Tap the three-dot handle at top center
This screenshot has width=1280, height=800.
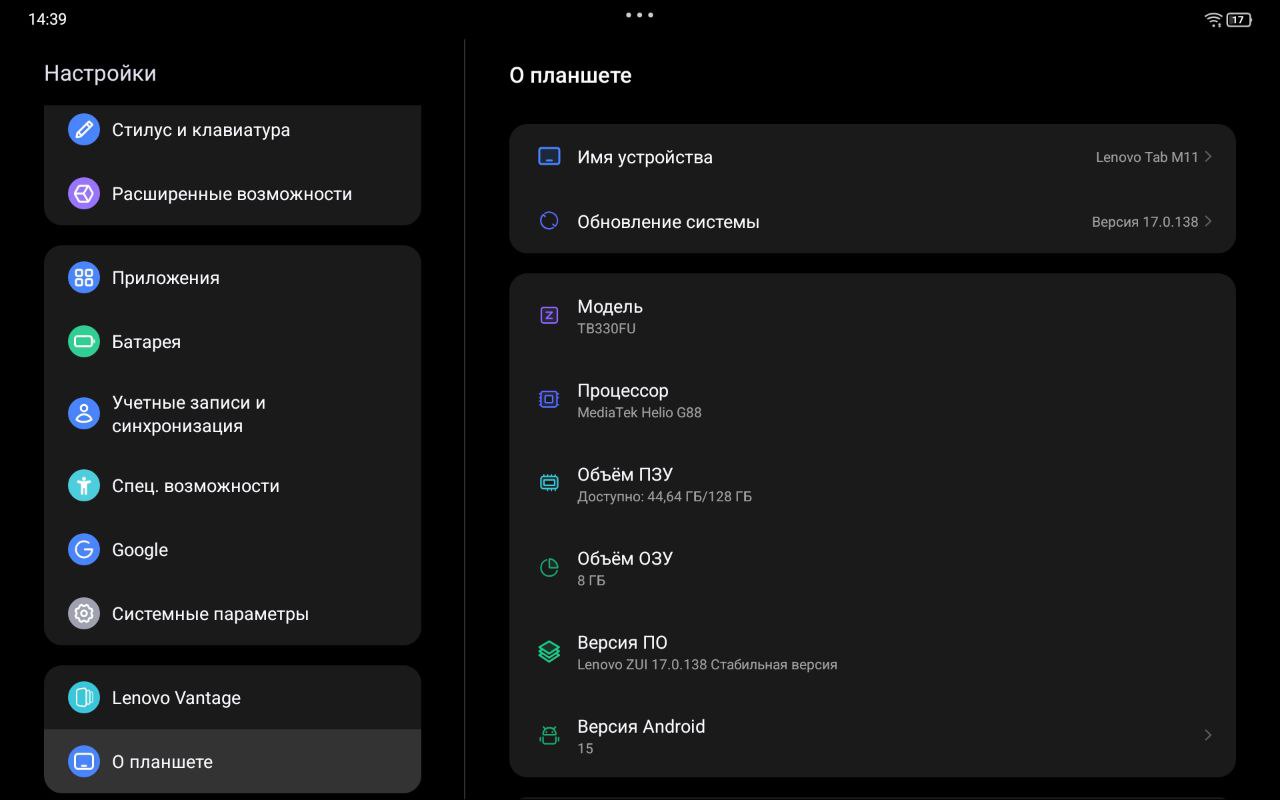click(639, 15)
